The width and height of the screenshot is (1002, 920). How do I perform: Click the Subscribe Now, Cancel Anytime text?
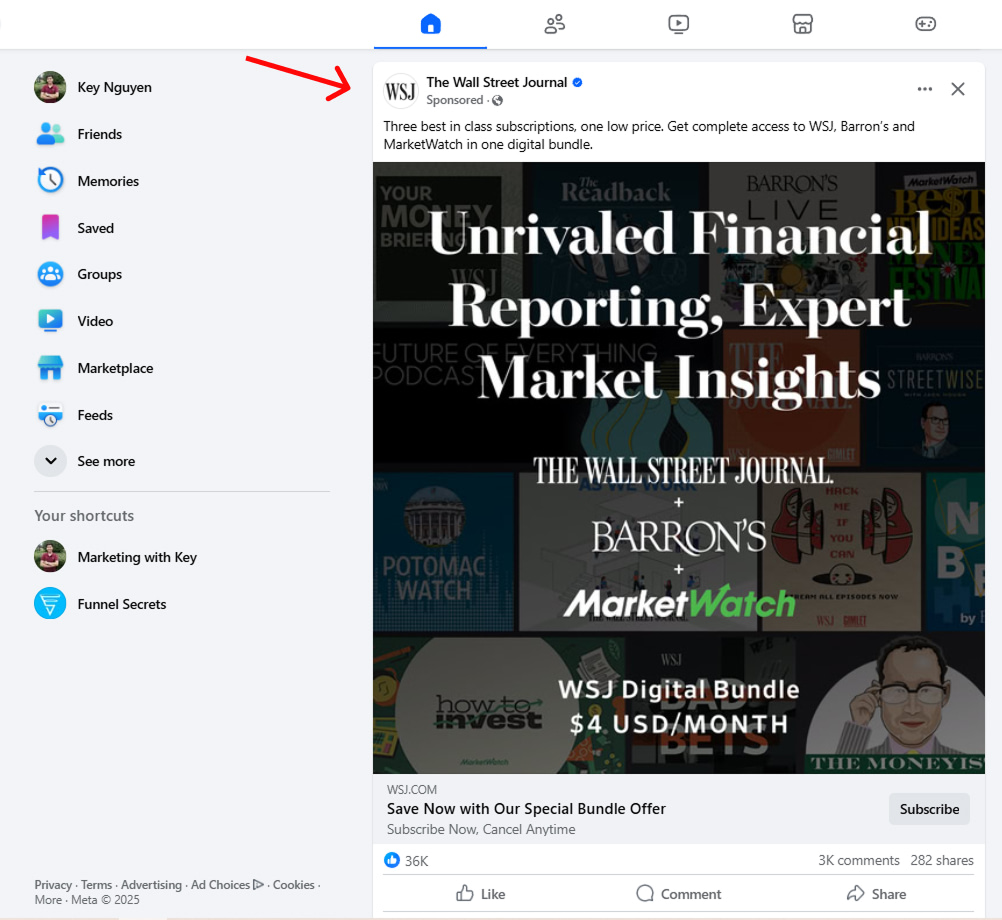[481, 829]
